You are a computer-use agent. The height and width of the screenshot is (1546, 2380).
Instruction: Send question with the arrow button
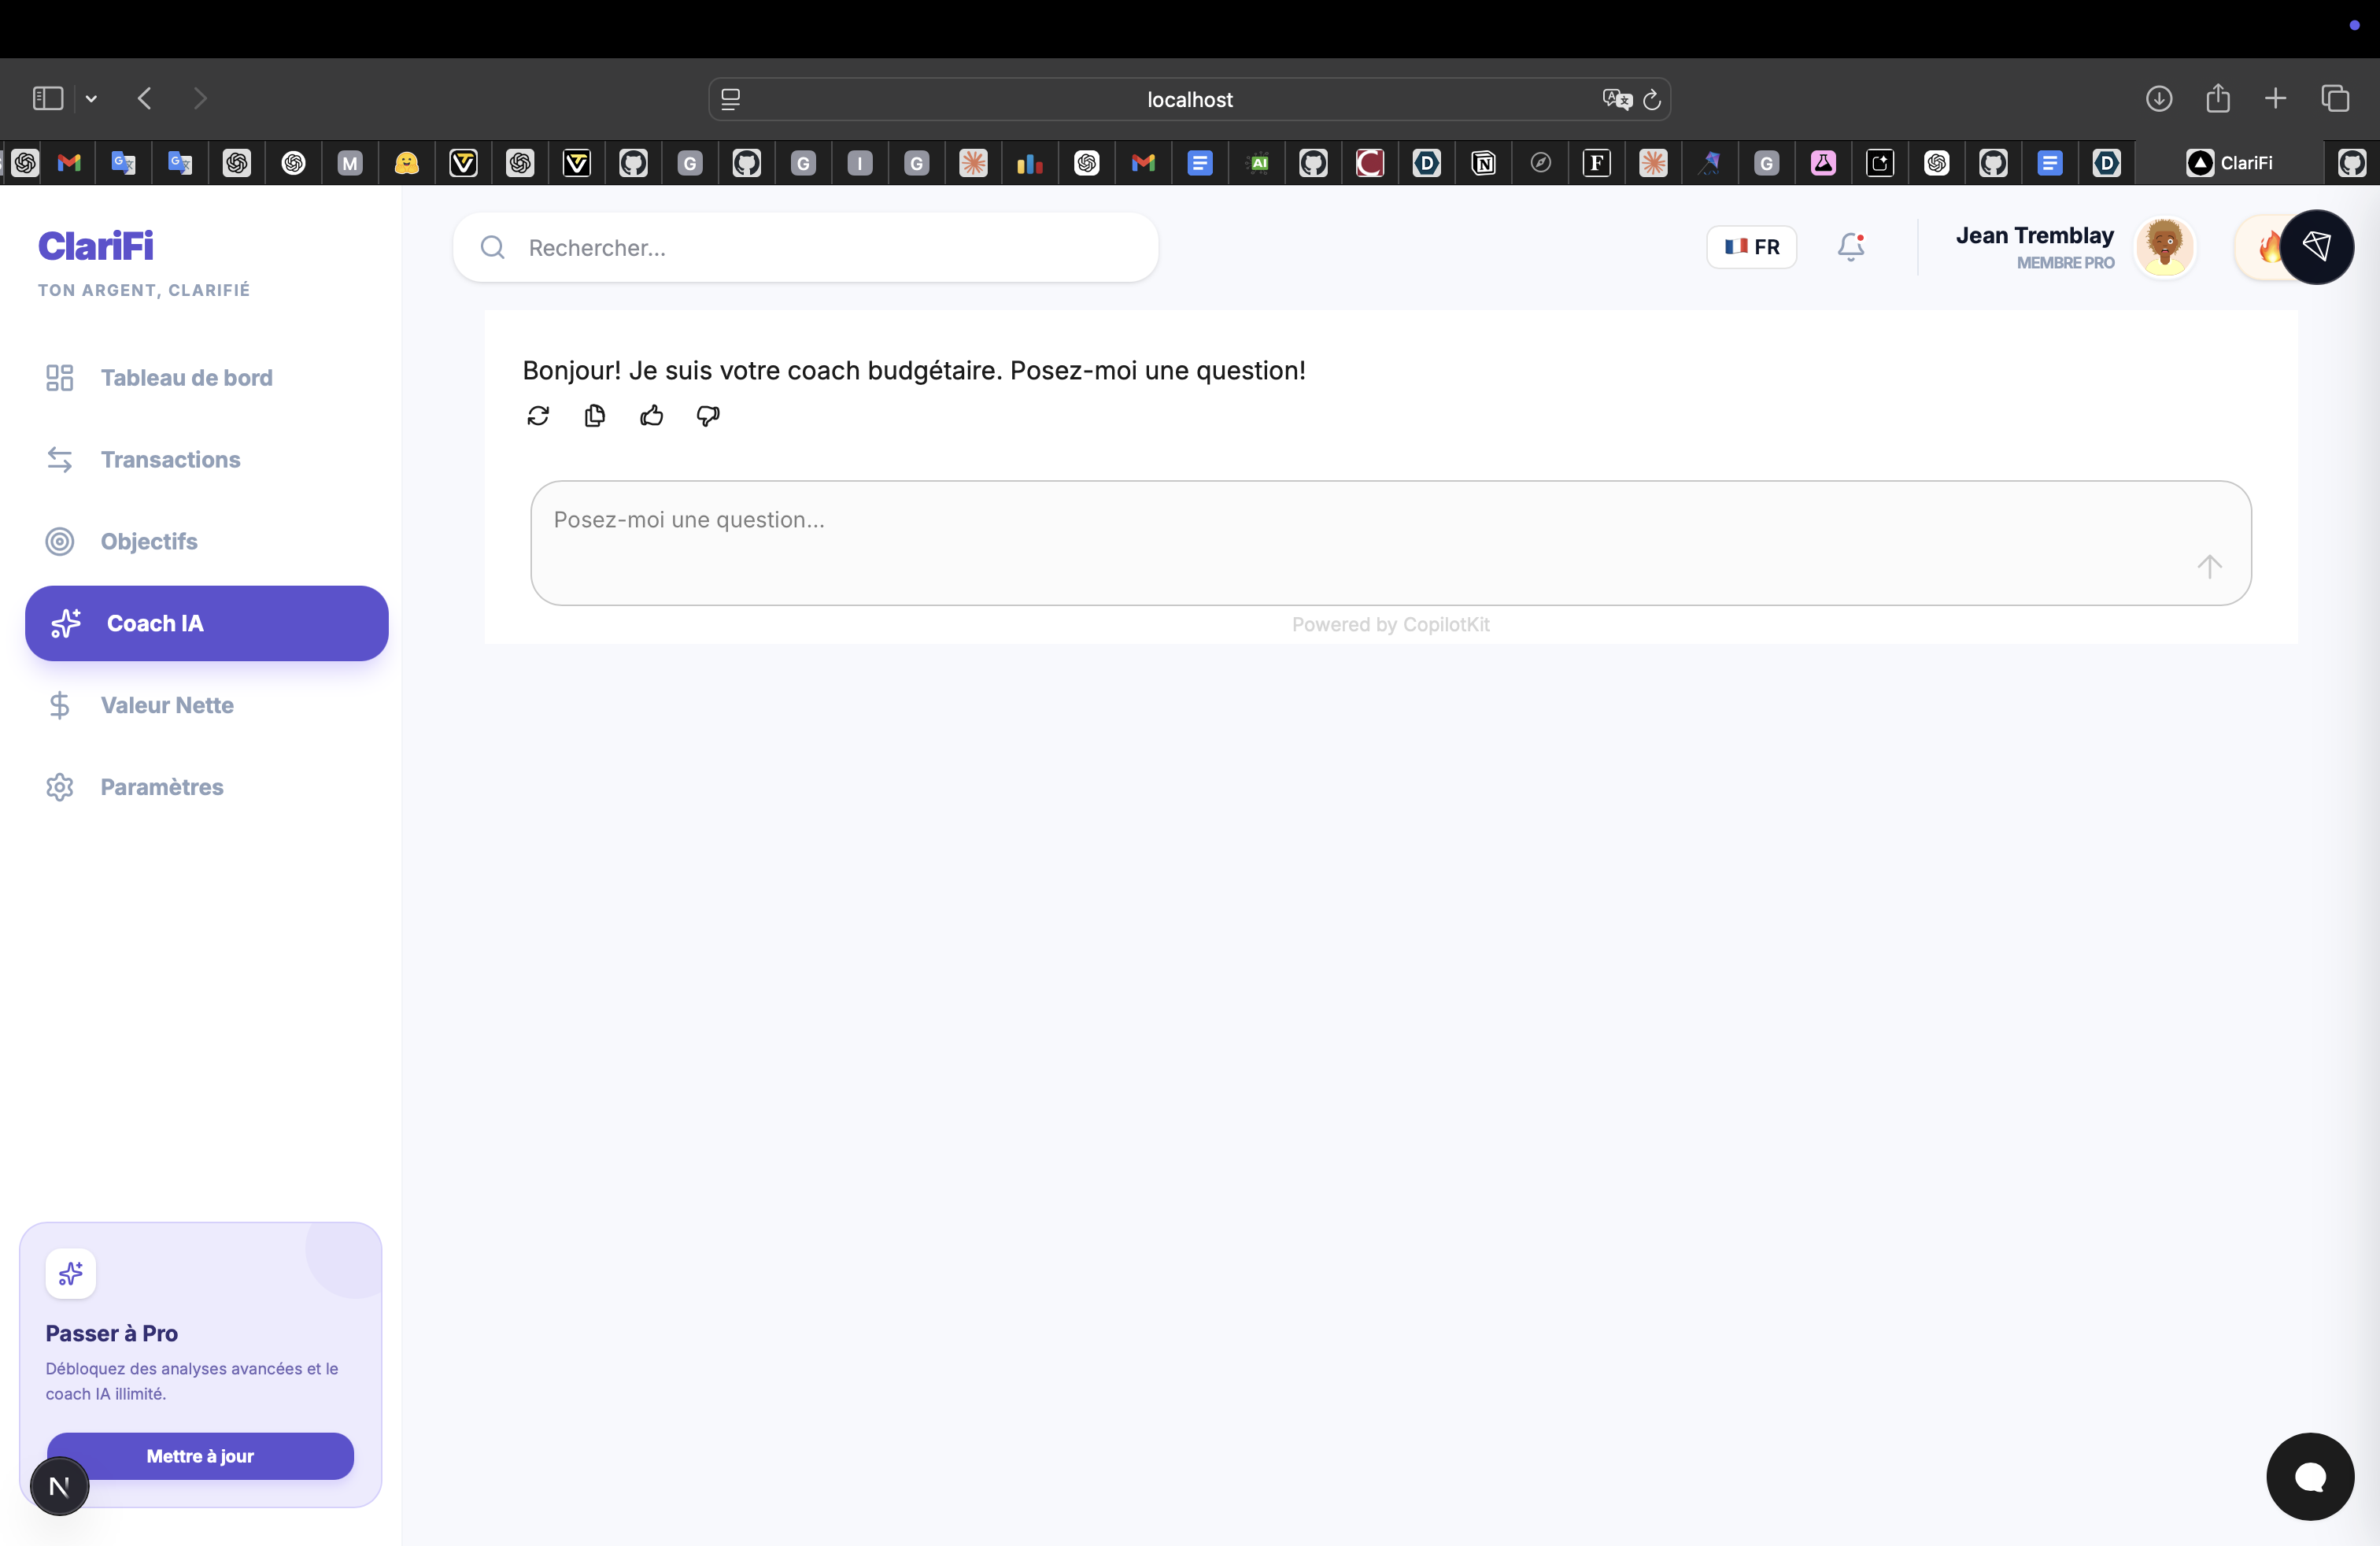(x=2209, y=567)
